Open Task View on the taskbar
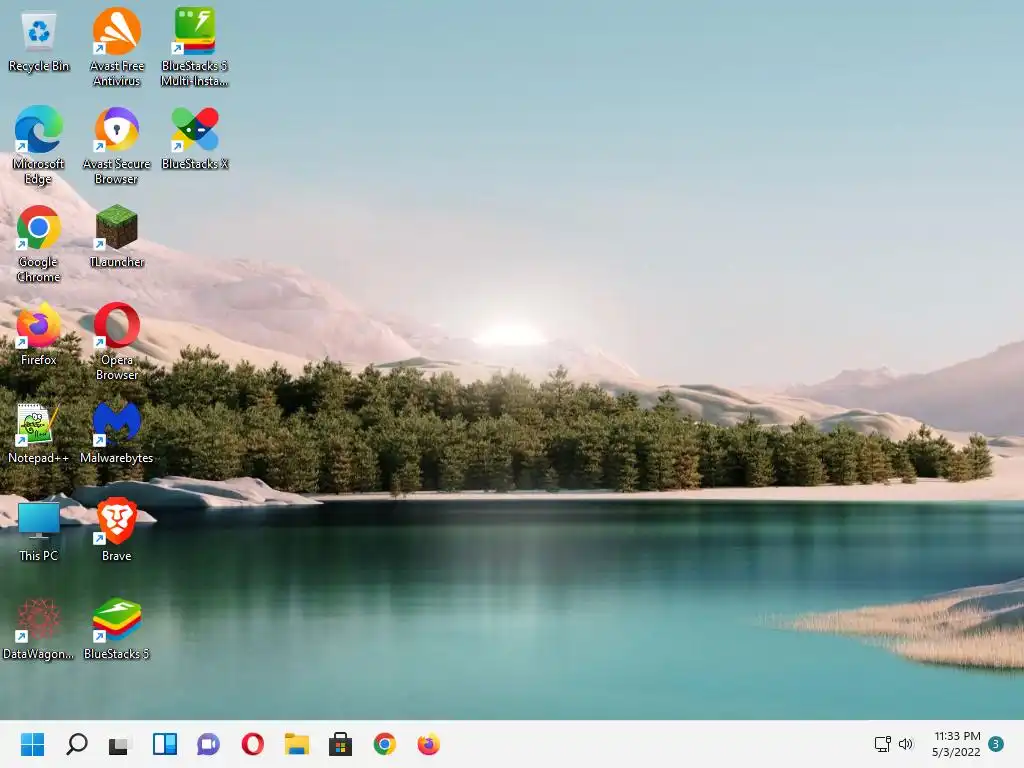Image resolution: width=1024 pixels, height=768 pixels. tap(120, 744)
